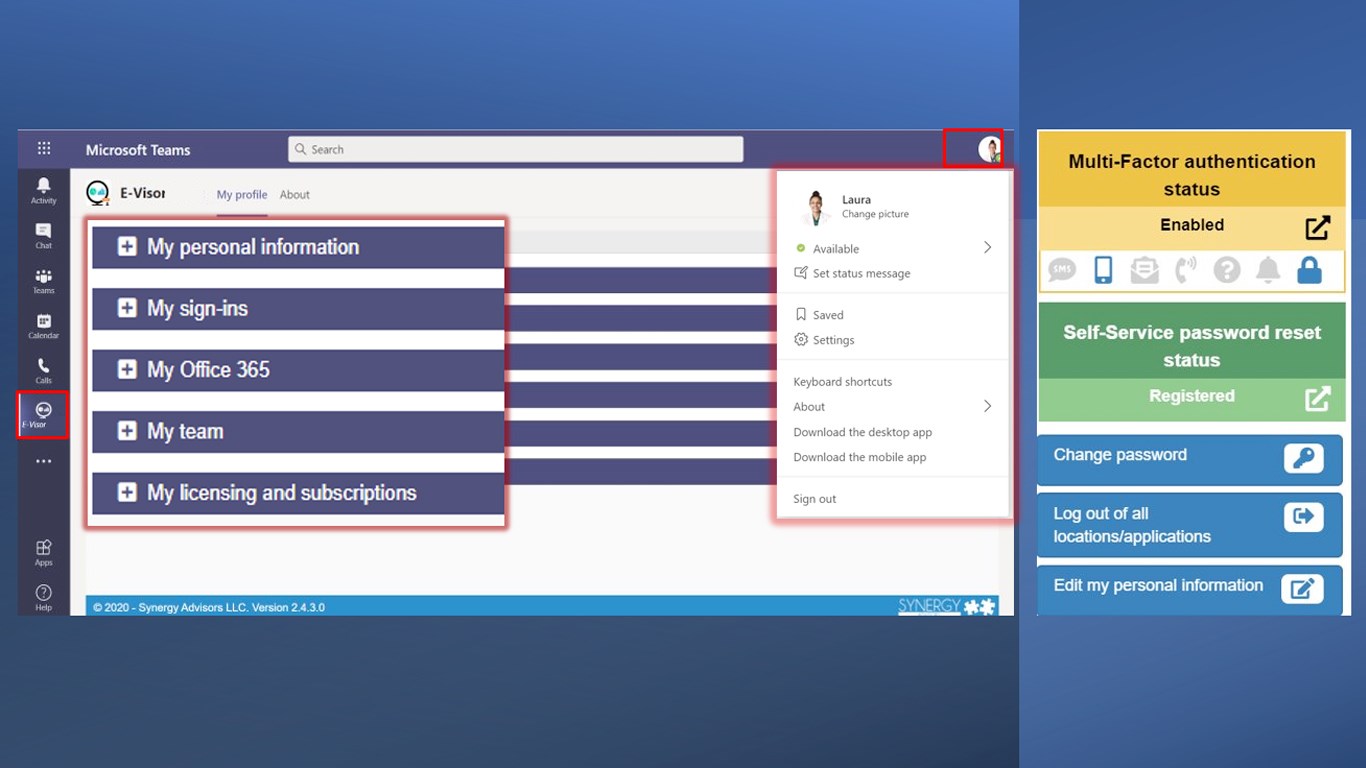This screenshot has height=768, width=1366.
Task: Click the Change password button
Action: 1190,459
